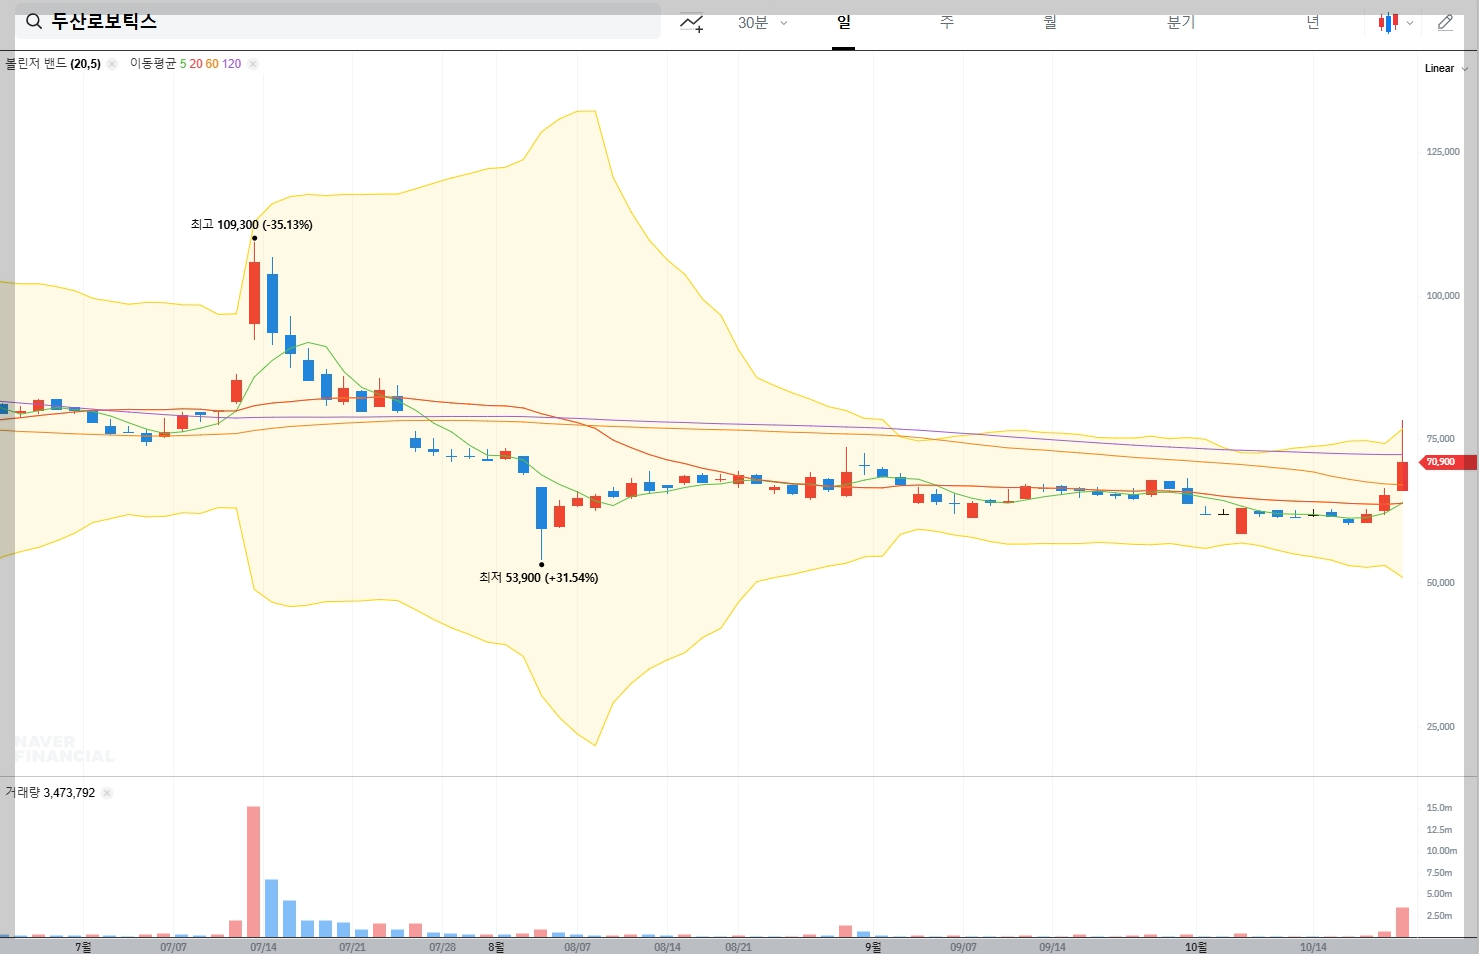Open the add indicator chart icon

(x=691, y=22)
